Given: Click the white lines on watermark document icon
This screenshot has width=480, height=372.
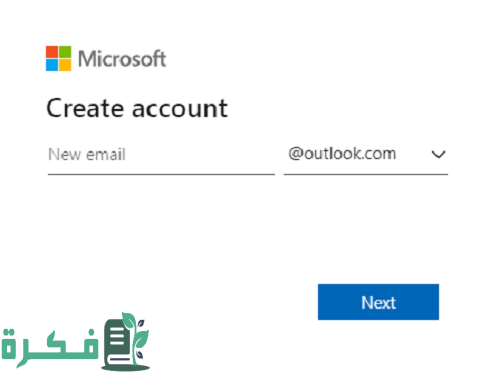Looking at the screenshot, I should point(117,337).
